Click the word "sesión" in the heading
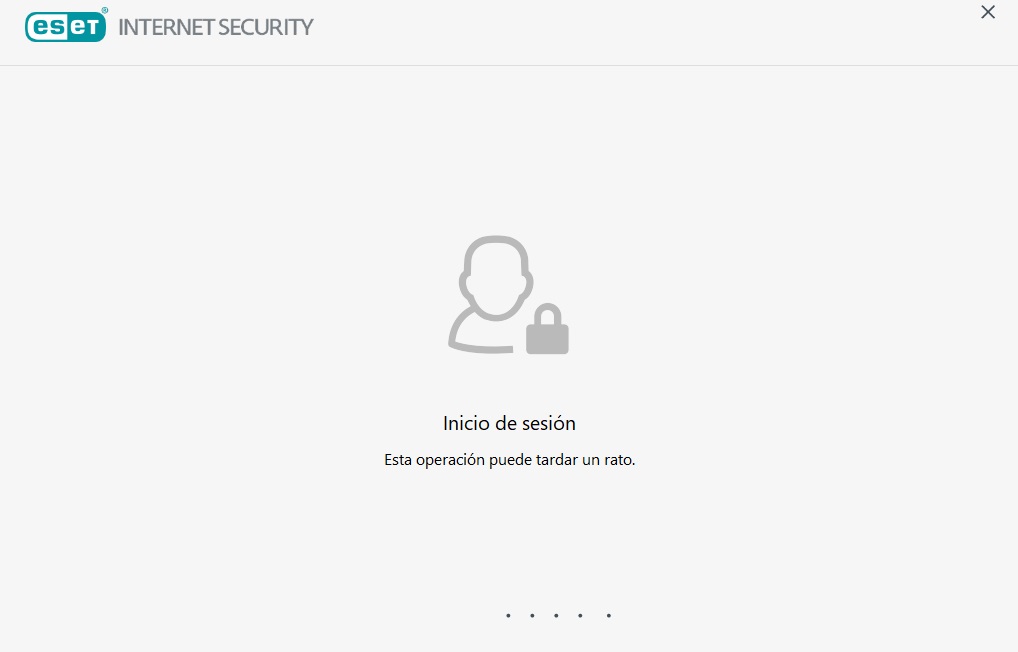 tap(549, 423)
